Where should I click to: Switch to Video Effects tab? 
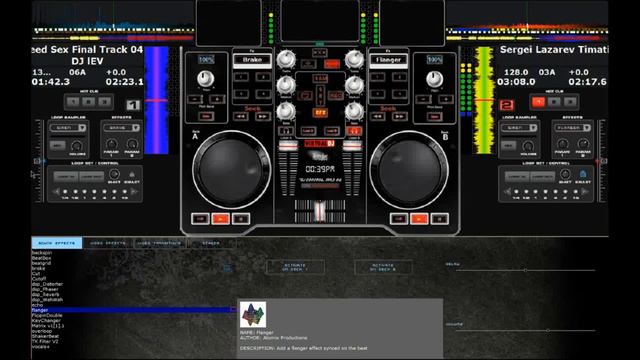(108, 243)
